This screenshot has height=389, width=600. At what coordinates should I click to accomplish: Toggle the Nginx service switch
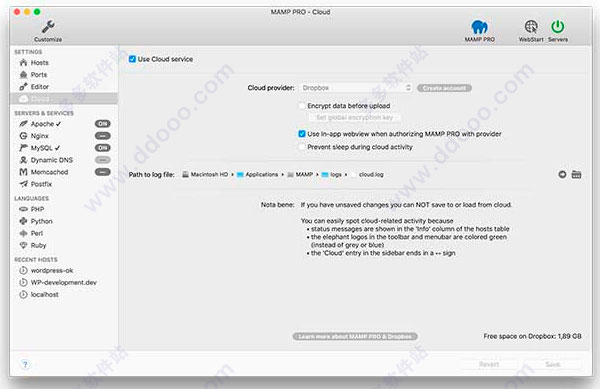point(103,136)
